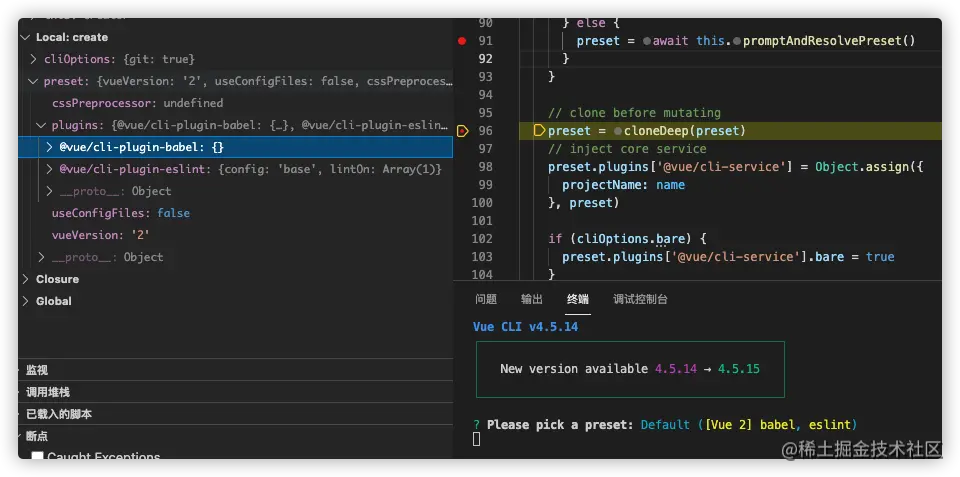Click the inline breakpoint marker before cloneDeep
The image size is (960, 477).
click(618, 132)
